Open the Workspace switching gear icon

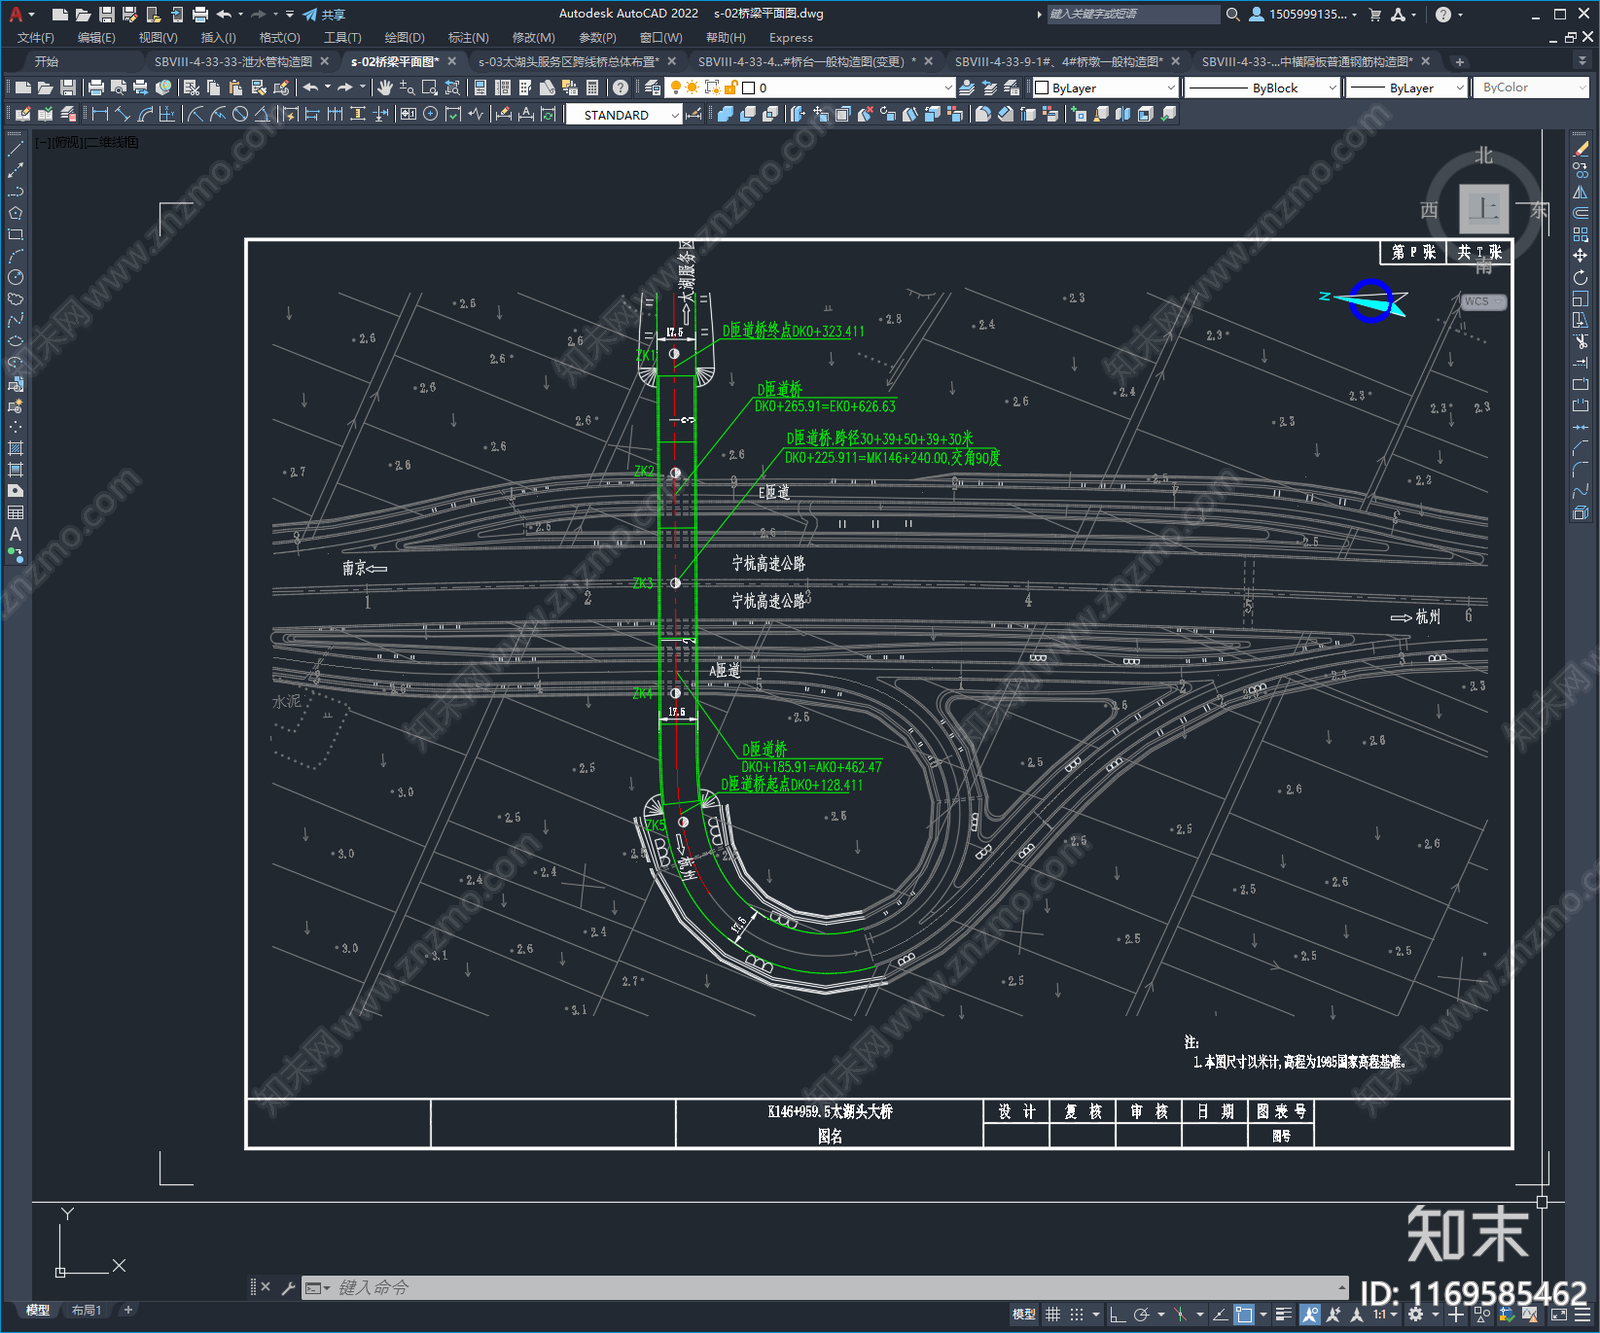pyautogui.click(x=1416, y=1314)
